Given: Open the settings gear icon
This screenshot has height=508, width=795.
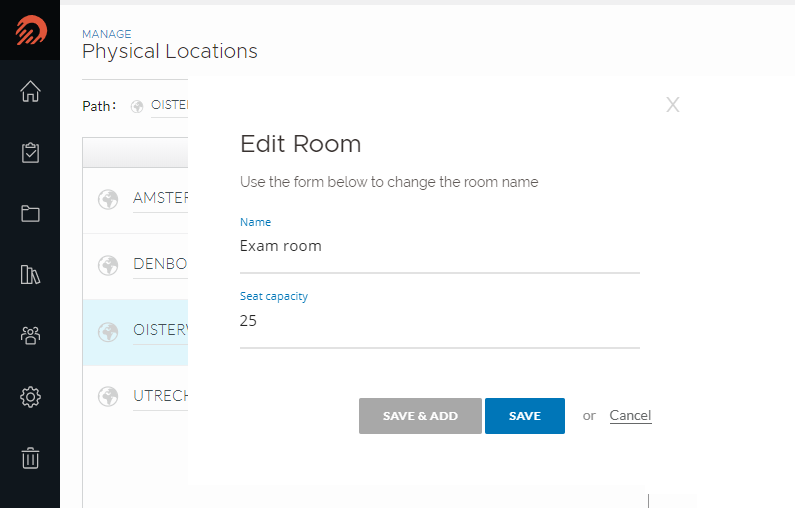Looking at the screenshot, I should pyautogui.click(x=30, y=397).
